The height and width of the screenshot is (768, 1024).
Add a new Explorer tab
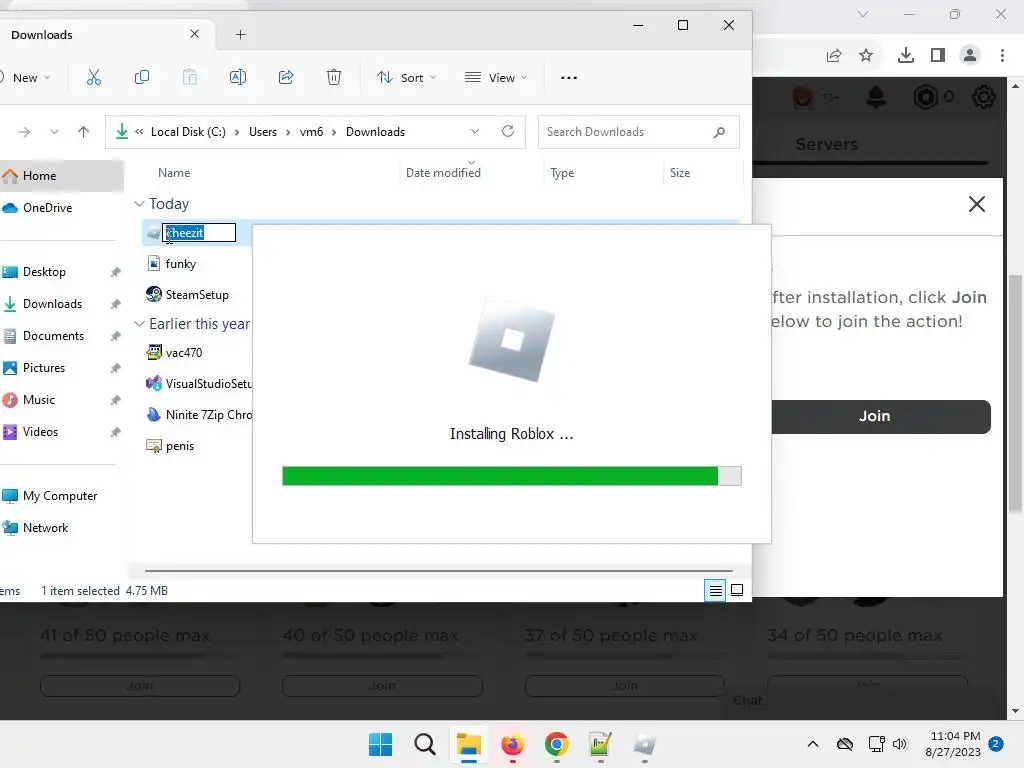pyautogui.click(x=240, y=35)
